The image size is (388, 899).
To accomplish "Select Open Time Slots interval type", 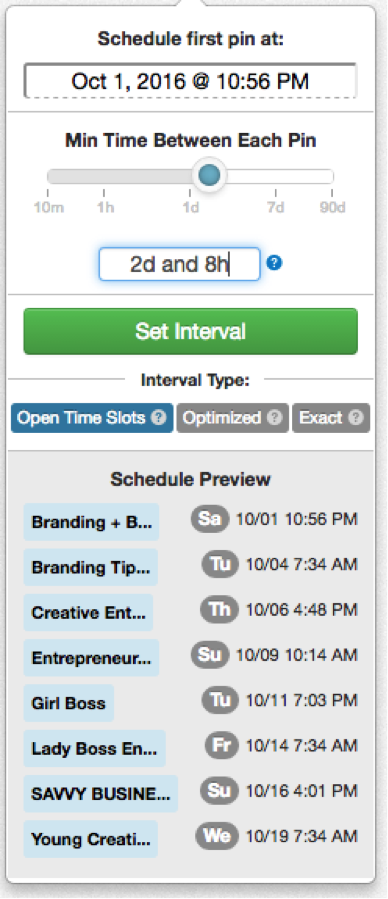I will (92, 418).
